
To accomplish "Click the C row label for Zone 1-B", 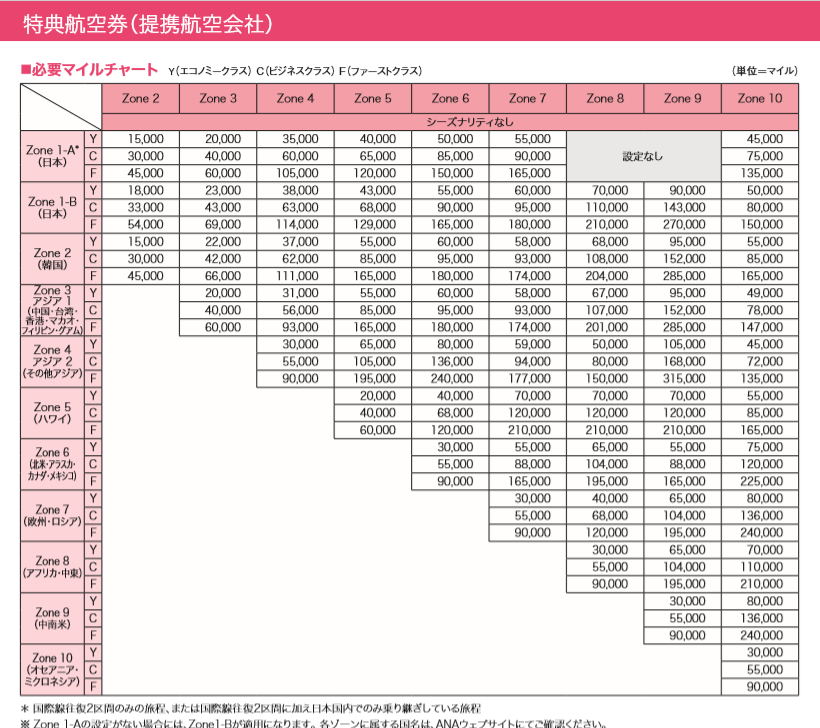I will [x=91, y=209].
